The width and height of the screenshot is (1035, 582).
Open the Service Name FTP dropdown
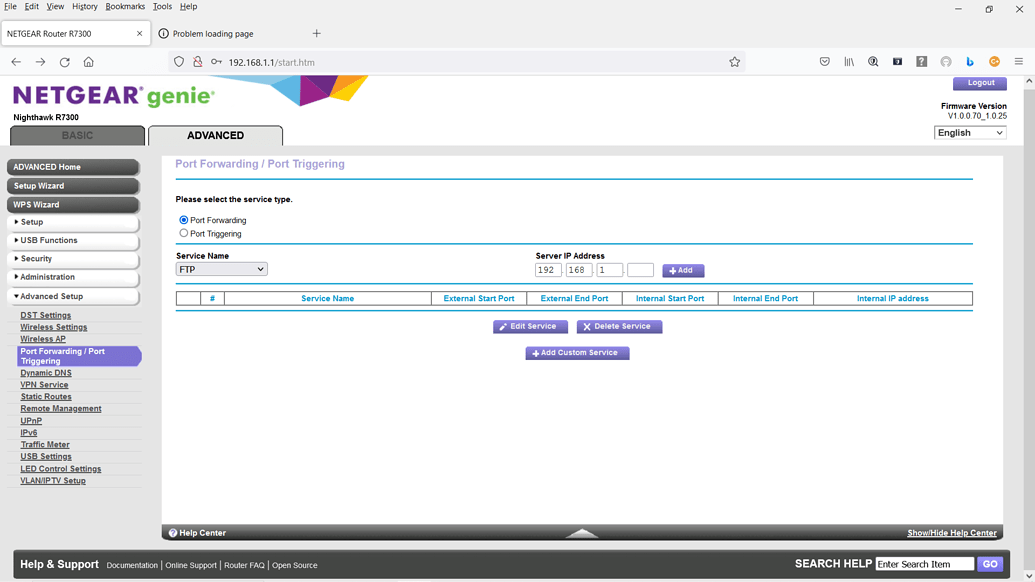click(220, 268)
